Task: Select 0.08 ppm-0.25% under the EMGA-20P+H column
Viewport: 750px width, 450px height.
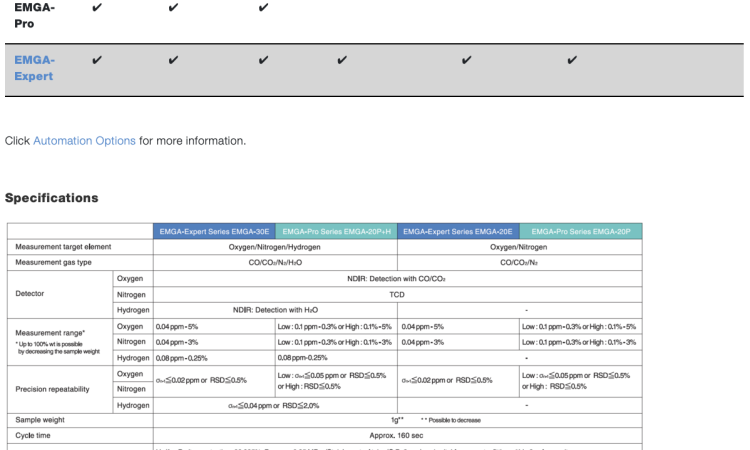Action: tap(303, 358)
